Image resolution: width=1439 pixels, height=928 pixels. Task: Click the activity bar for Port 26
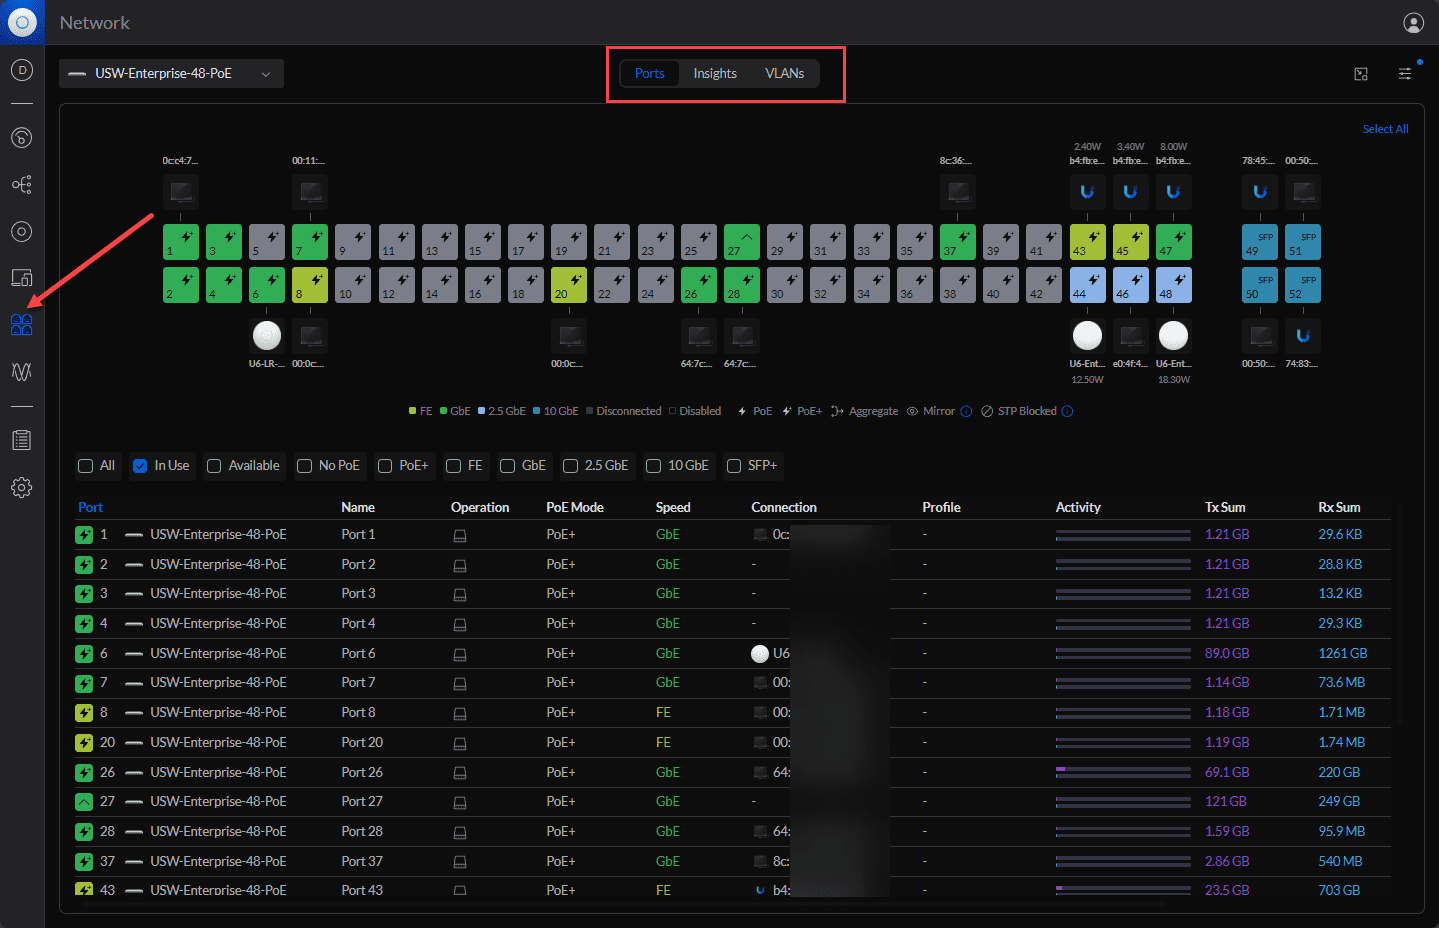[1122, 772]
